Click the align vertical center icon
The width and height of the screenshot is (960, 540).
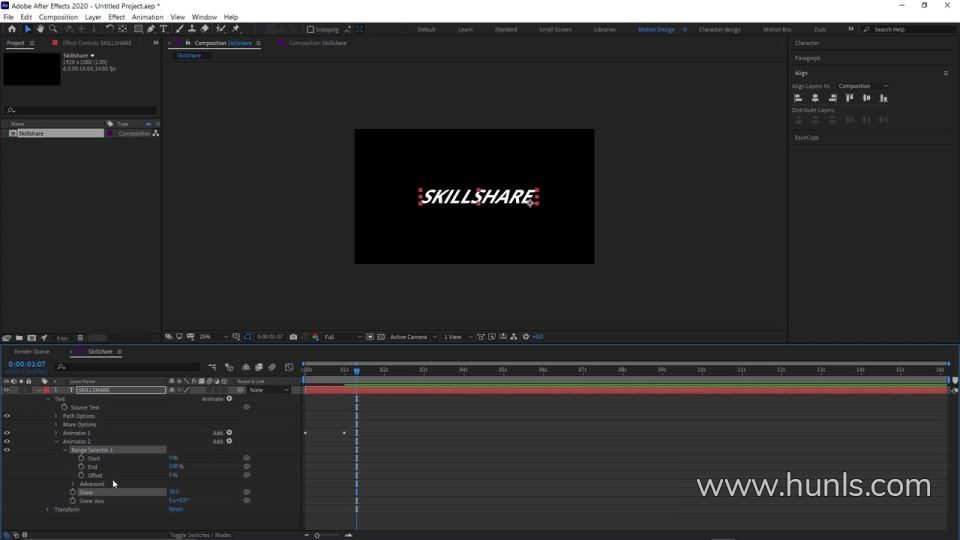[866, 98]
